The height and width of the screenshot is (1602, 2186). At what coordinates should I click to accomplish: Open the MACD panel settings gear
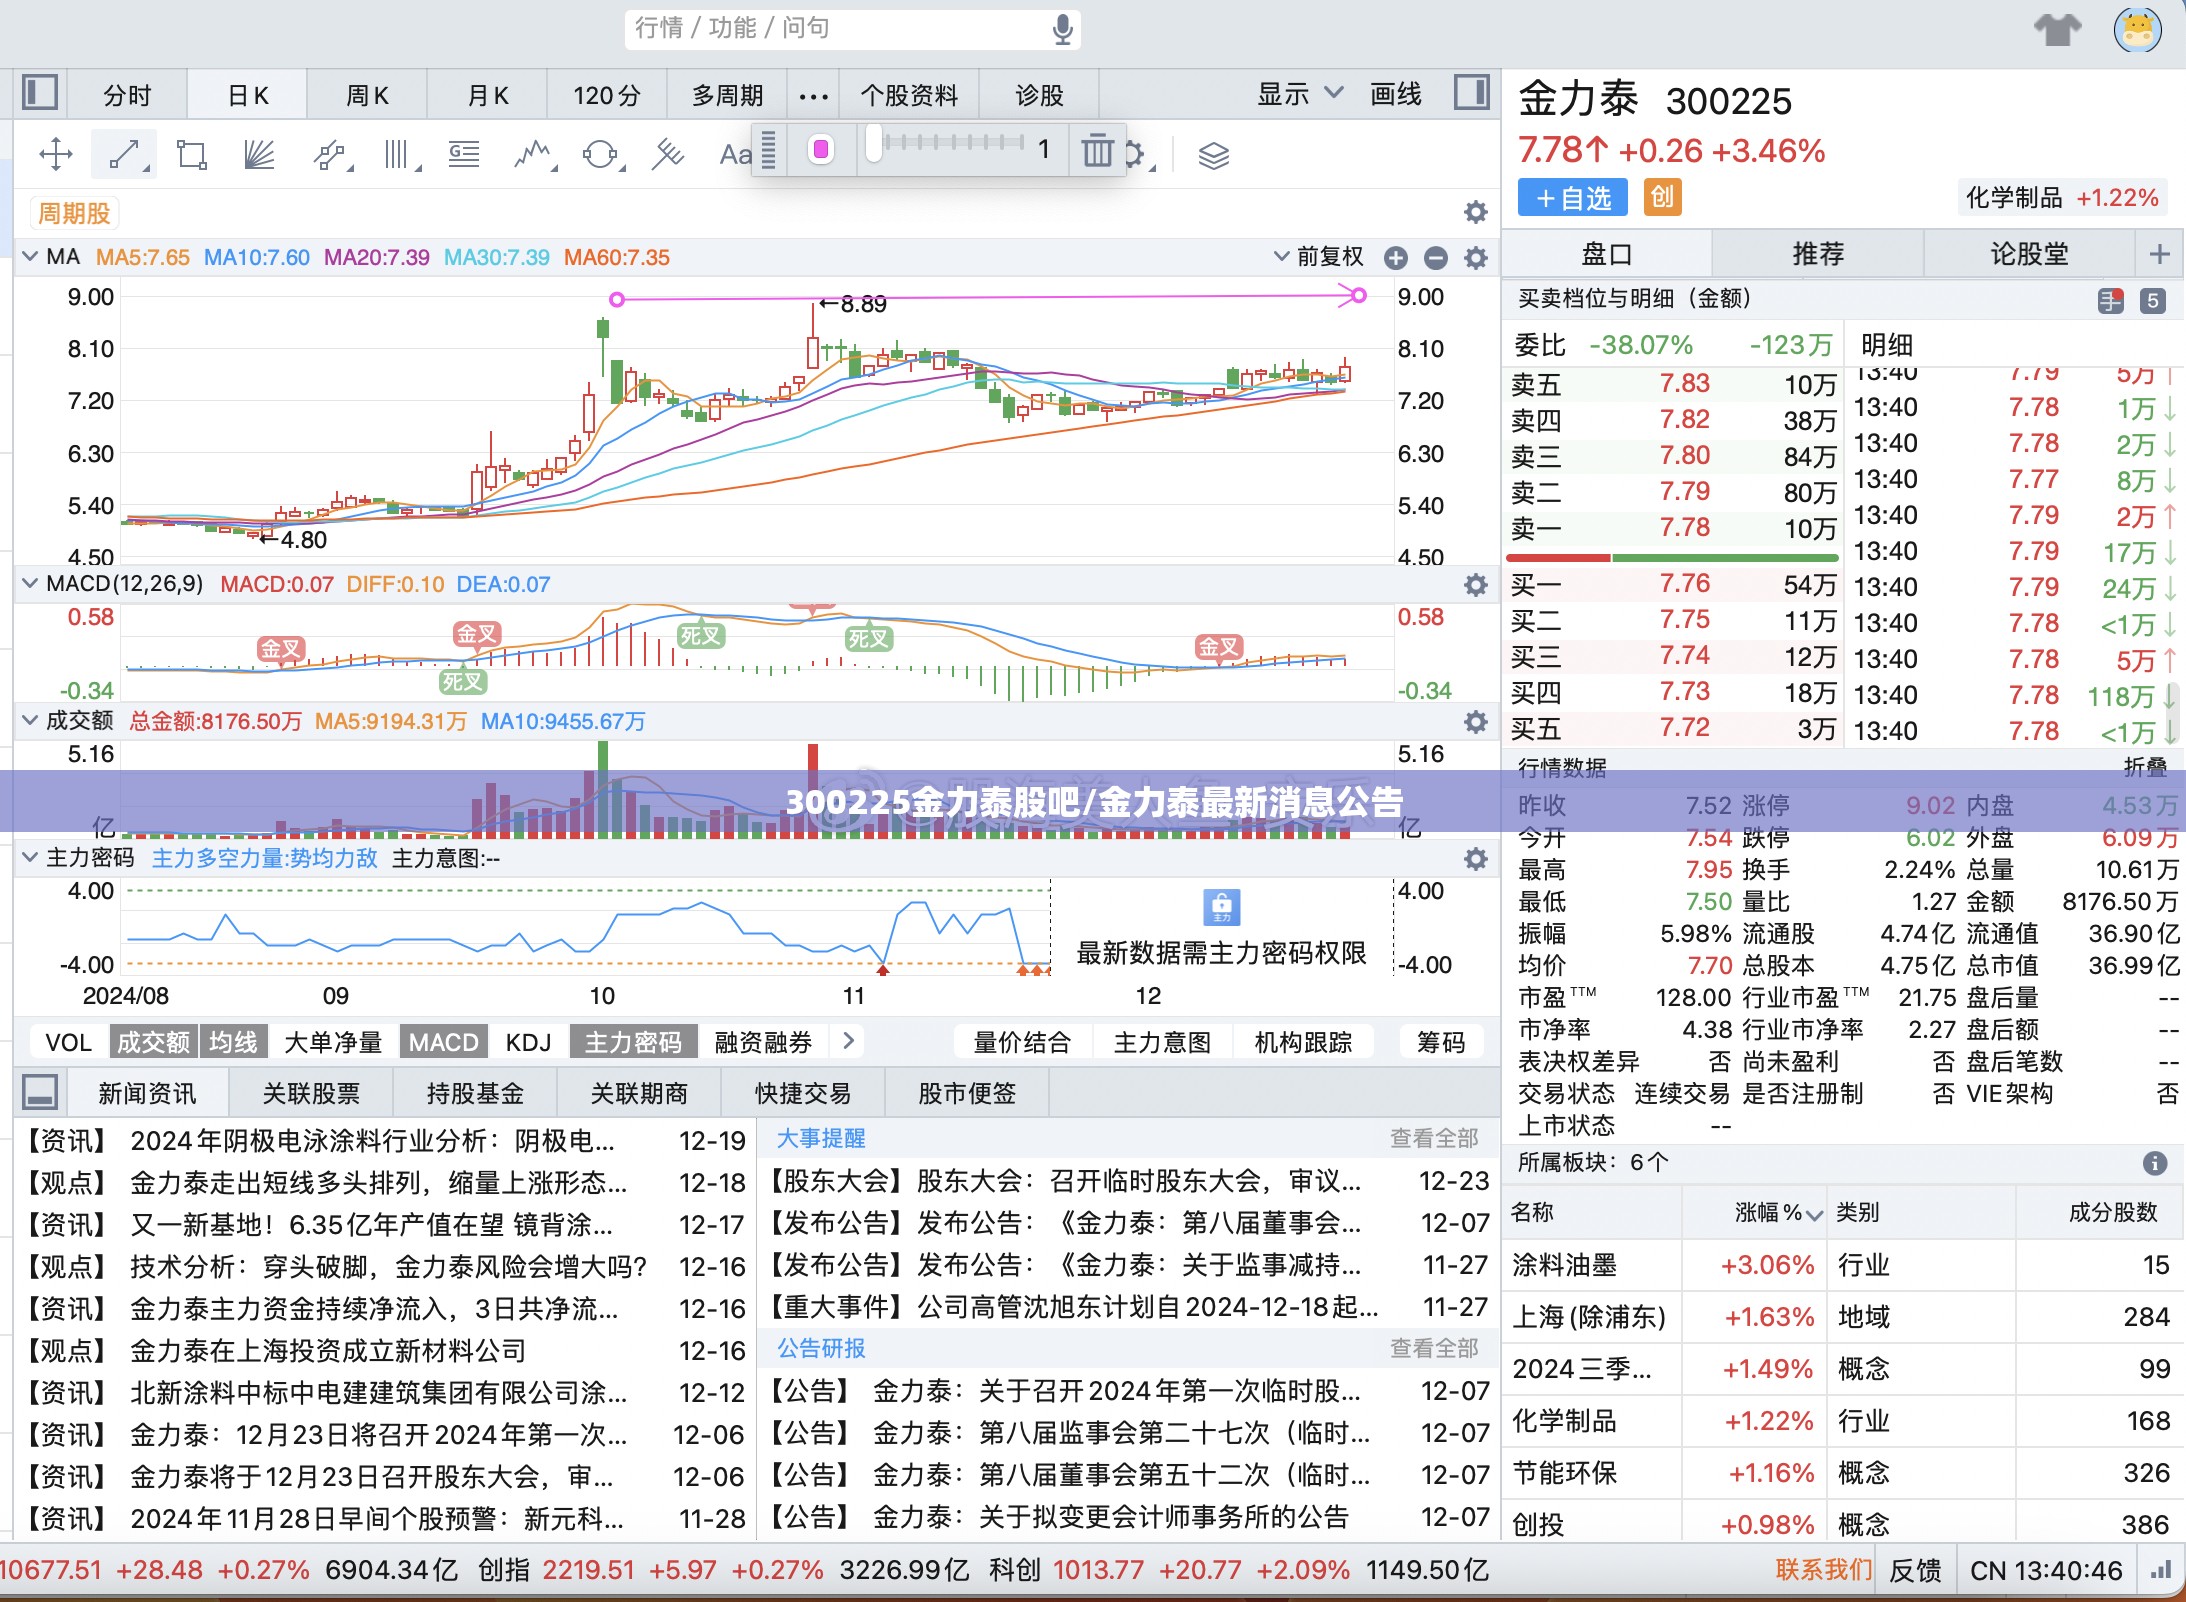(x=1476, y=585)
